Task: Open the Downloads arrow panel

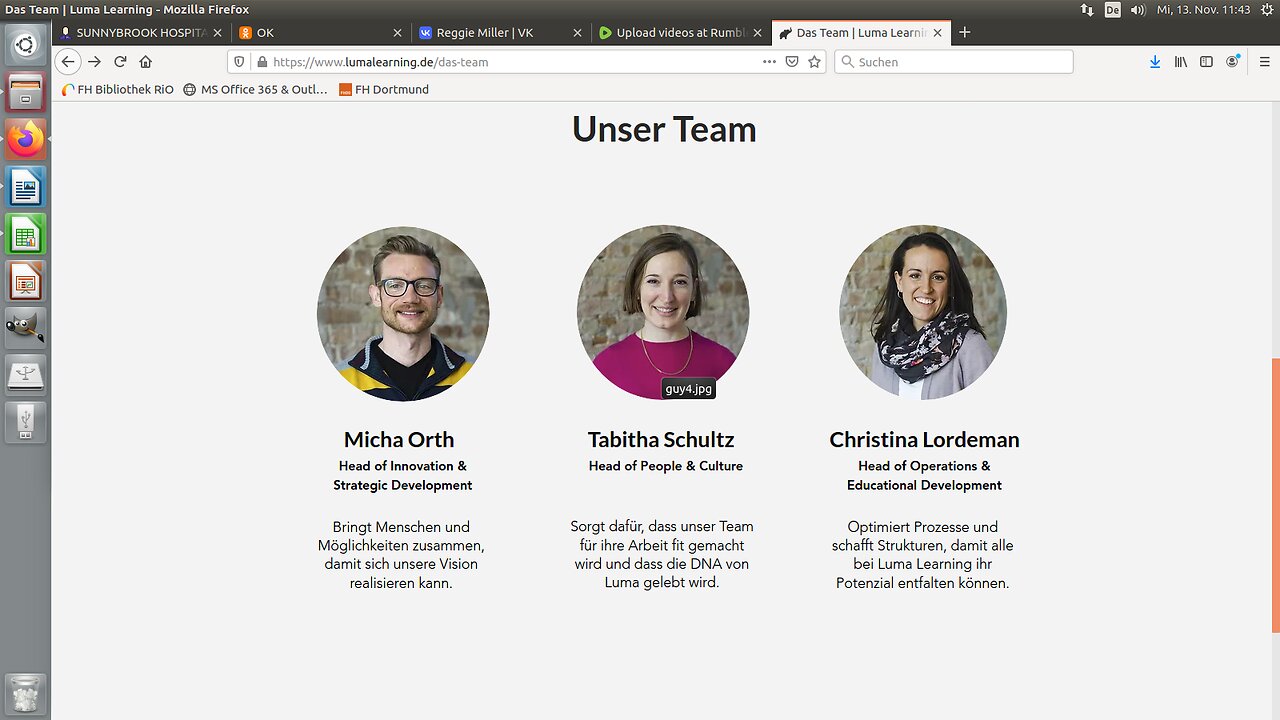Action: point(1155,62)
